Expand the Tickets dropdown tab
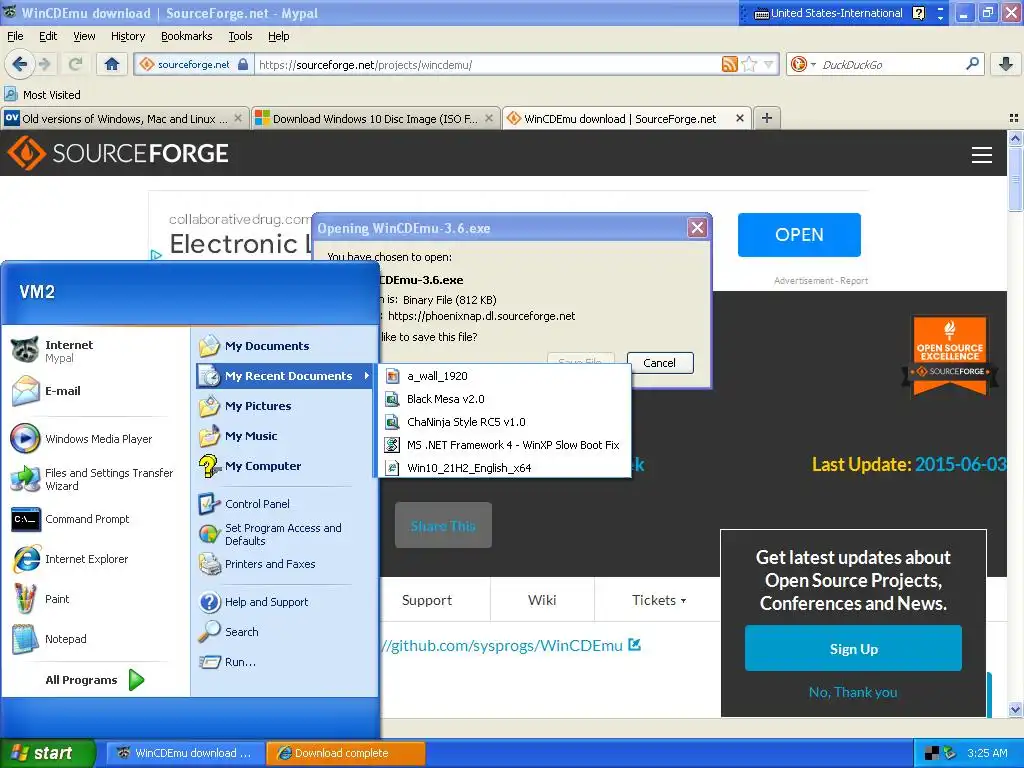Screen dimensions: 1024x768 click(x=658, y=600)
